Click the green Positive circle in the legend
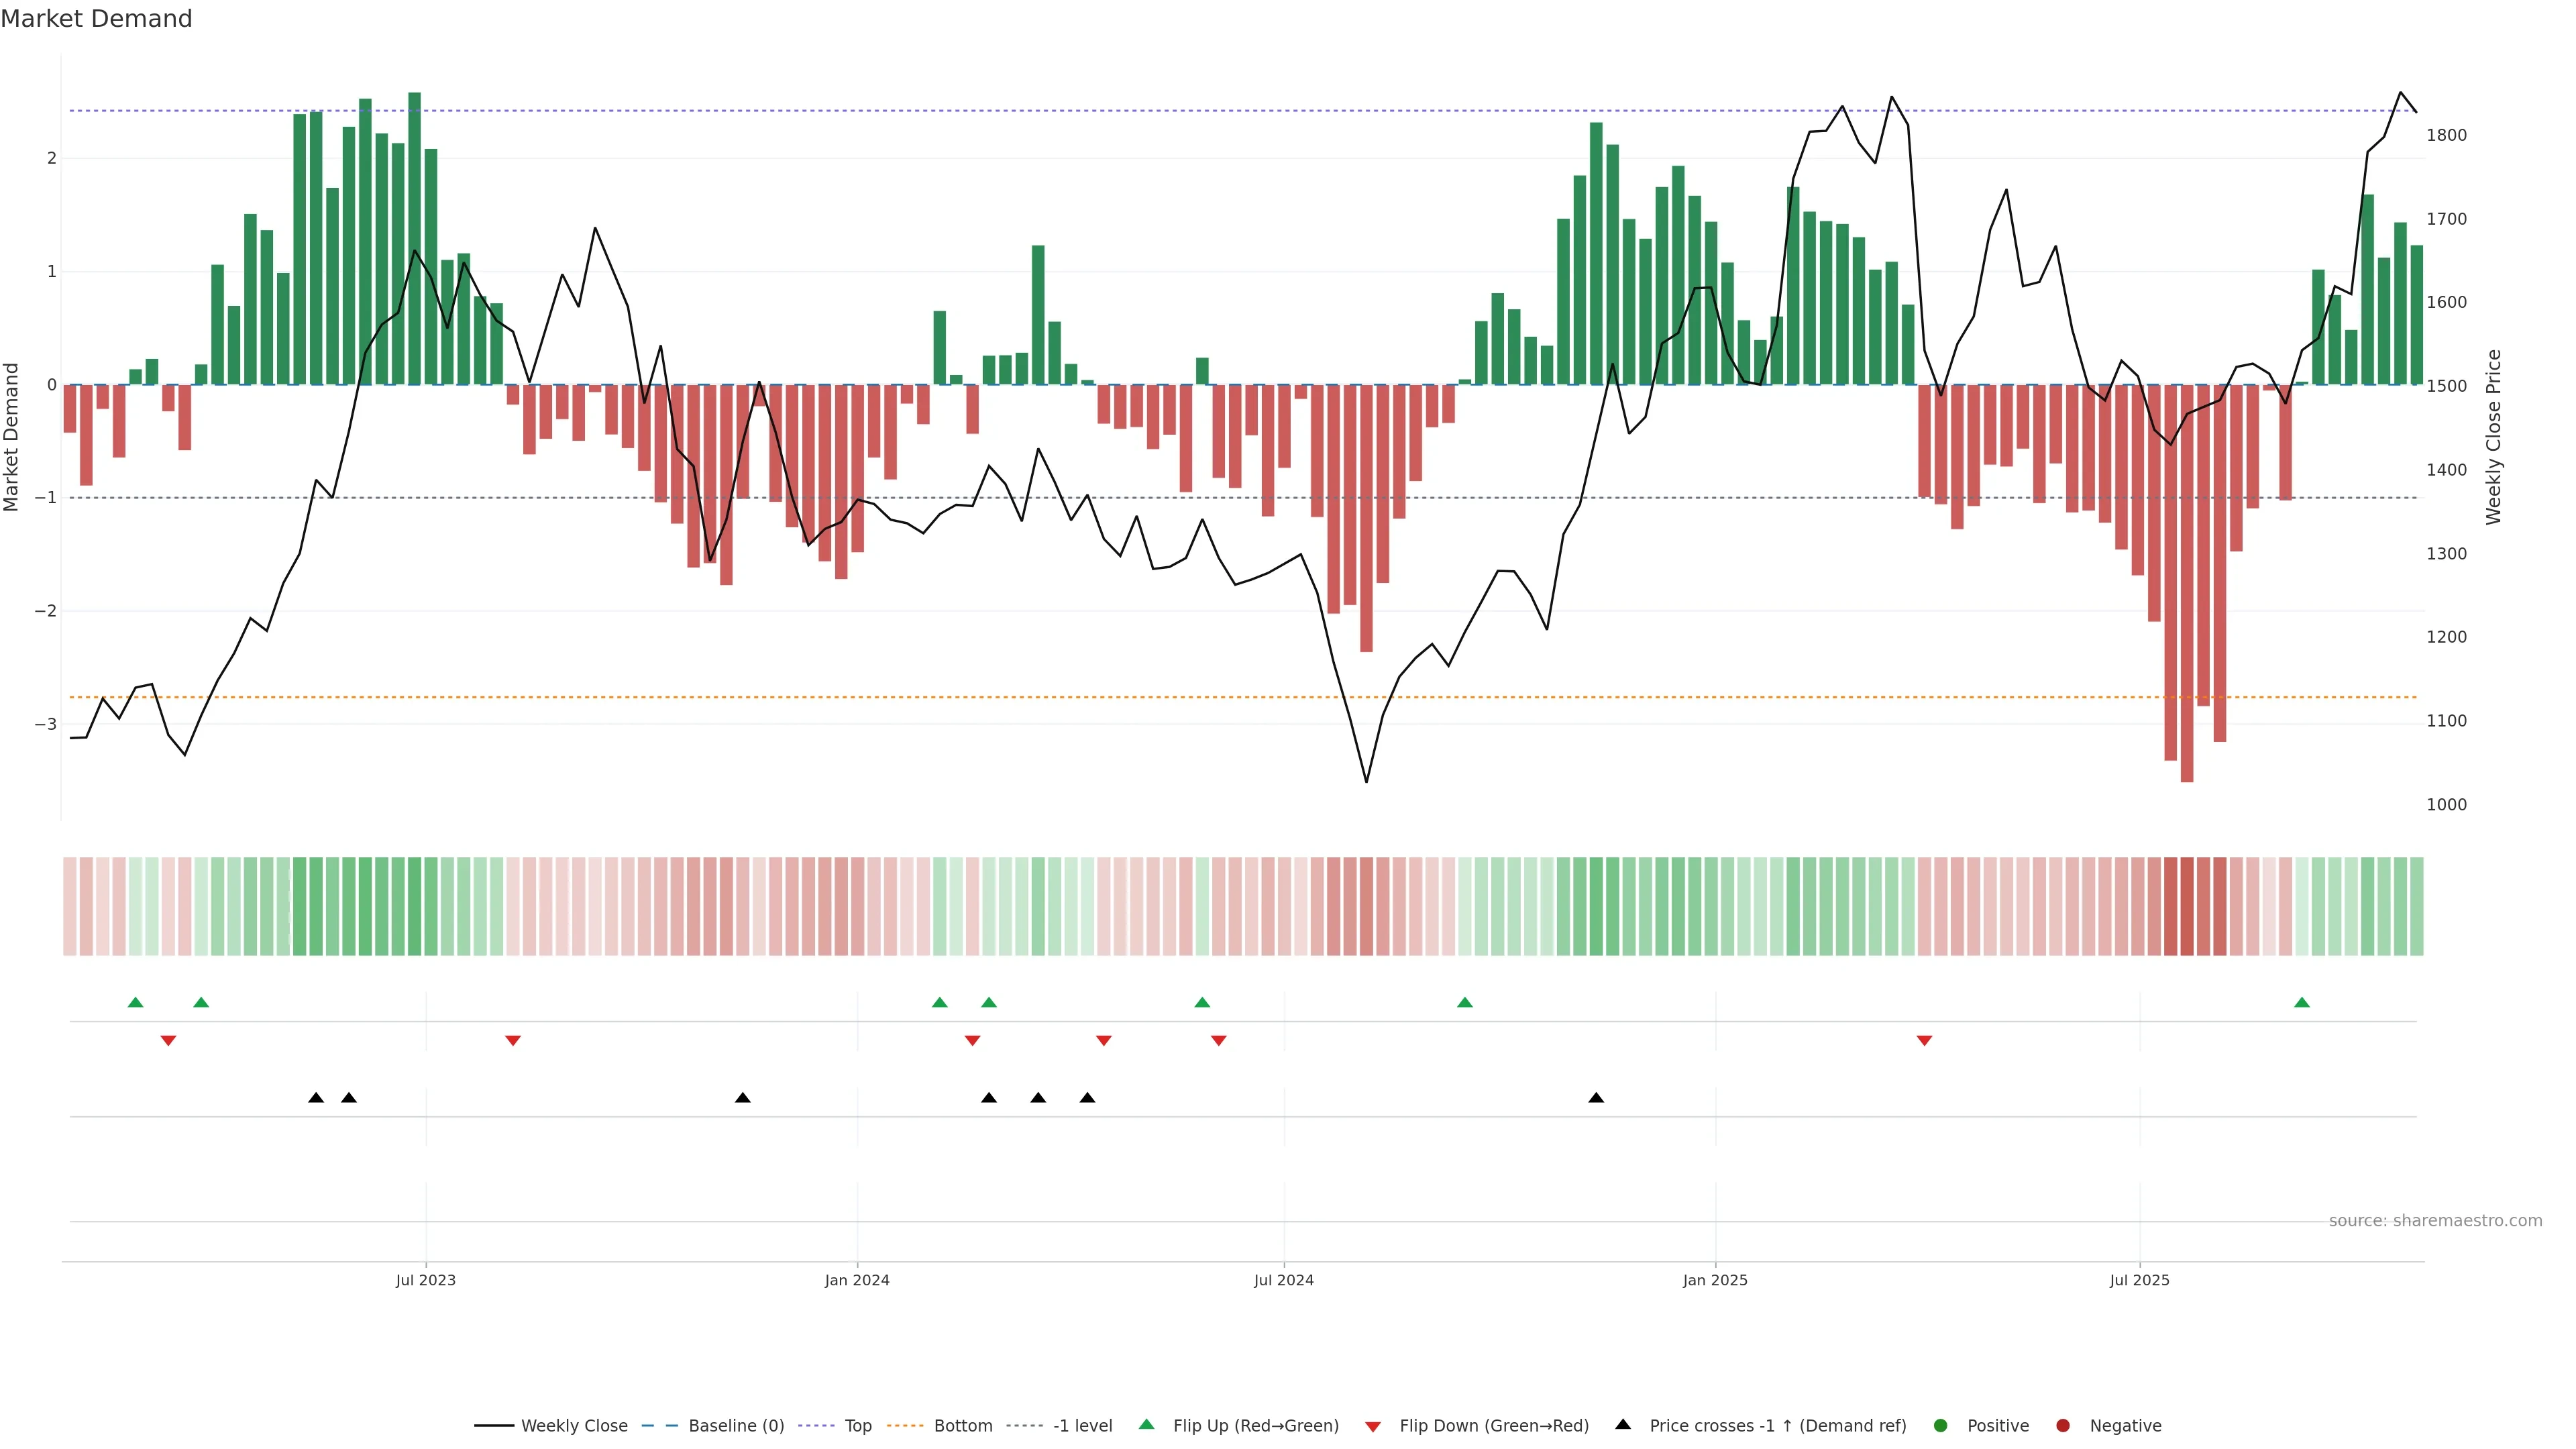 coord(1941,1425)
